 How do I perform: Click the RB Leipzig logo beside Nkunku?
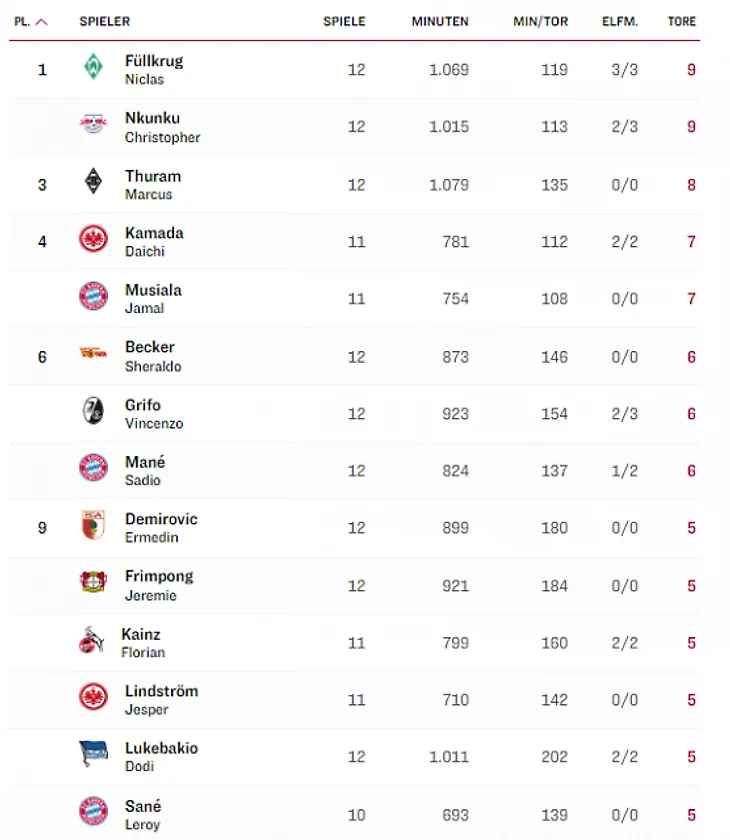(93, 124)
